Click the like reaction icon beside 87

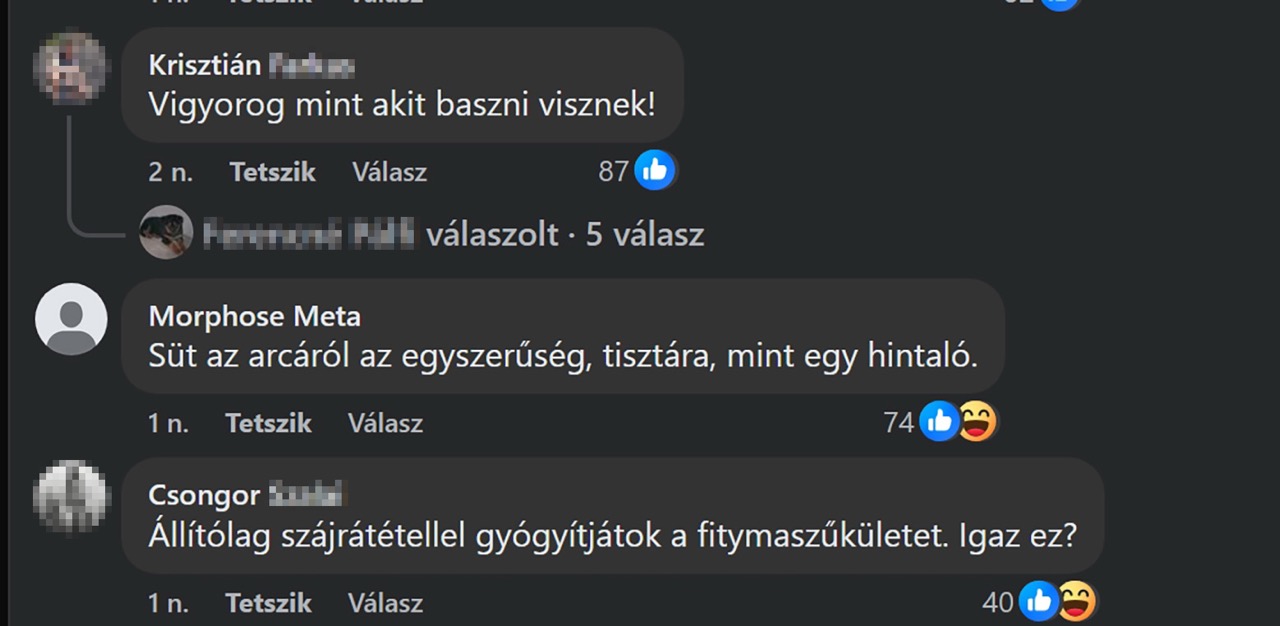[x=655, y=171]
